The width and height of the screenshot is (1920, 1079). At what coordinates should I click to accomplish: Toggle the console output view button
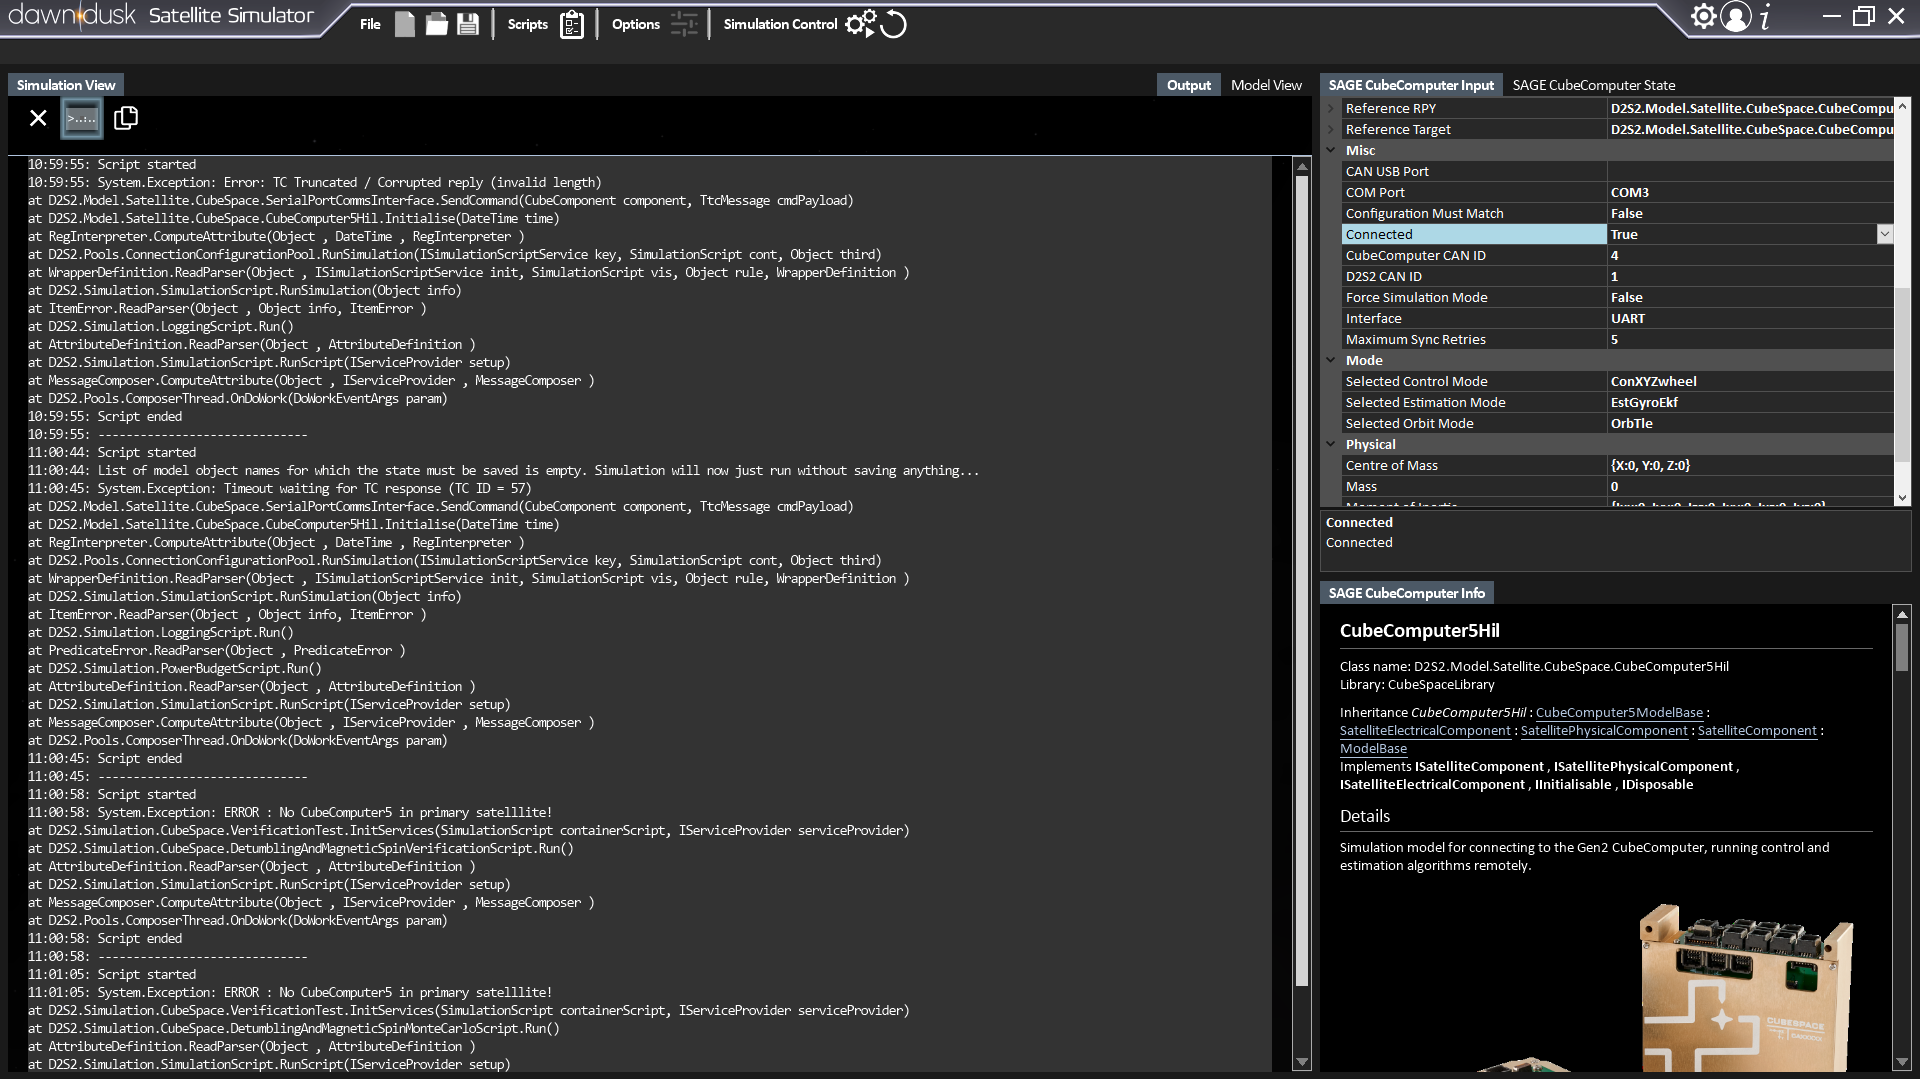tap(82, 118)
